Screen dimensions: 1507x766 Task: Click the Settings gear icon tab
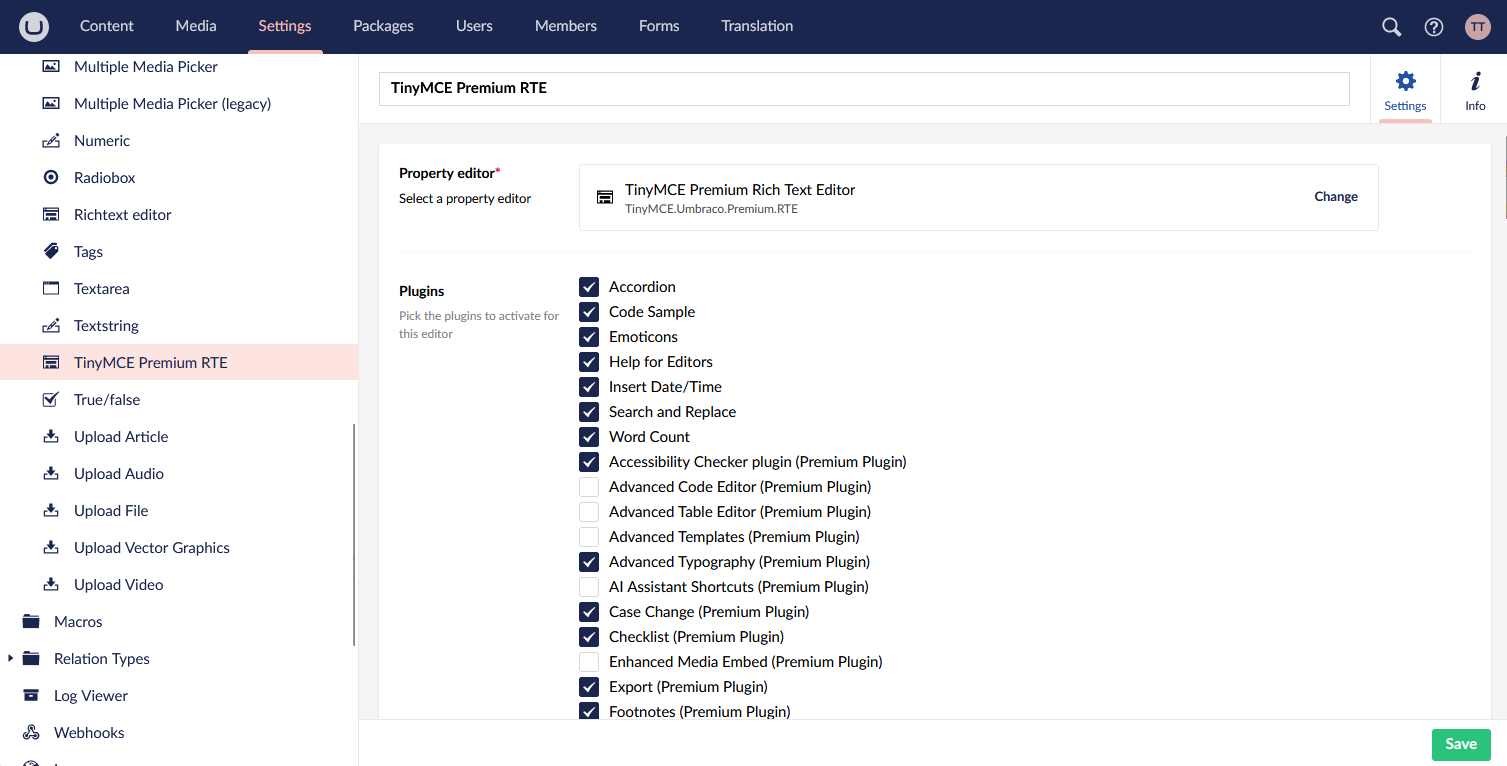(1405, 89)
